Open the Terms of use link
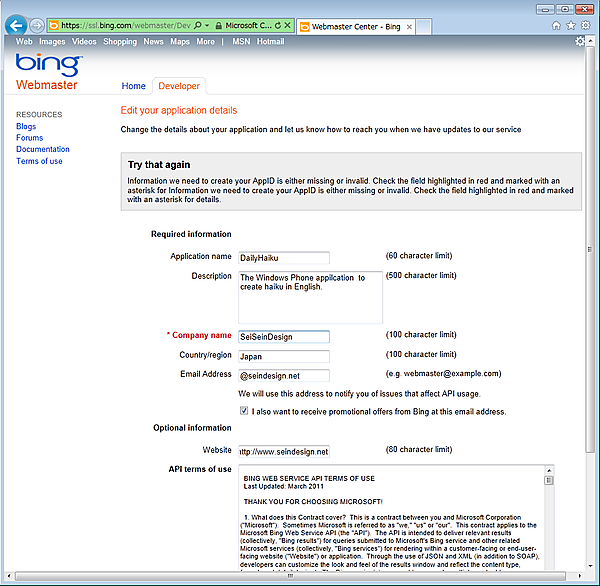The image size is (600, 586). (x=39, y=161)
